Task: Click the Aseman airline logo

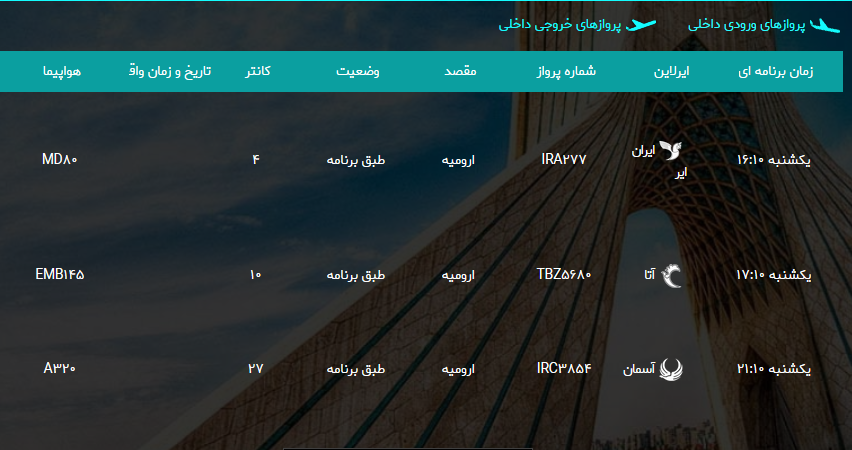Action: pyautogui.click(x=671, y=369)
